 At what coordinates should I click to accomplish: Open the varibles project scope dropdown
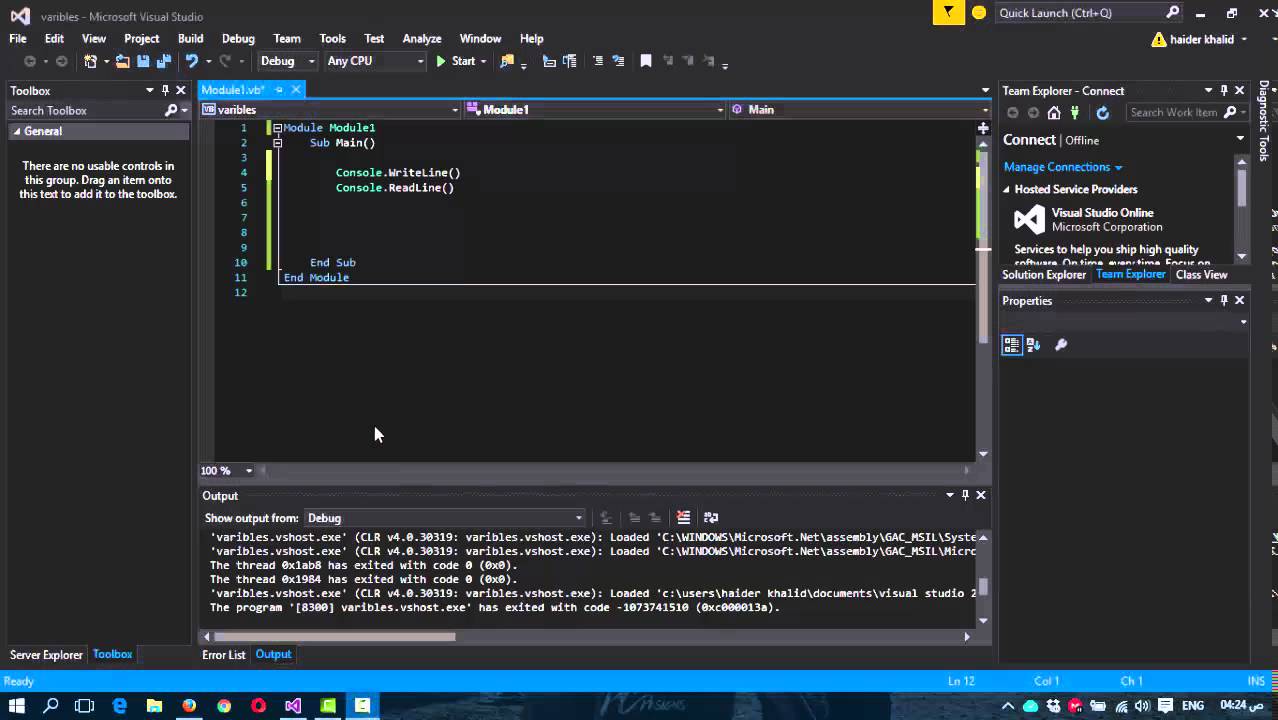click(x=331, y=110)
